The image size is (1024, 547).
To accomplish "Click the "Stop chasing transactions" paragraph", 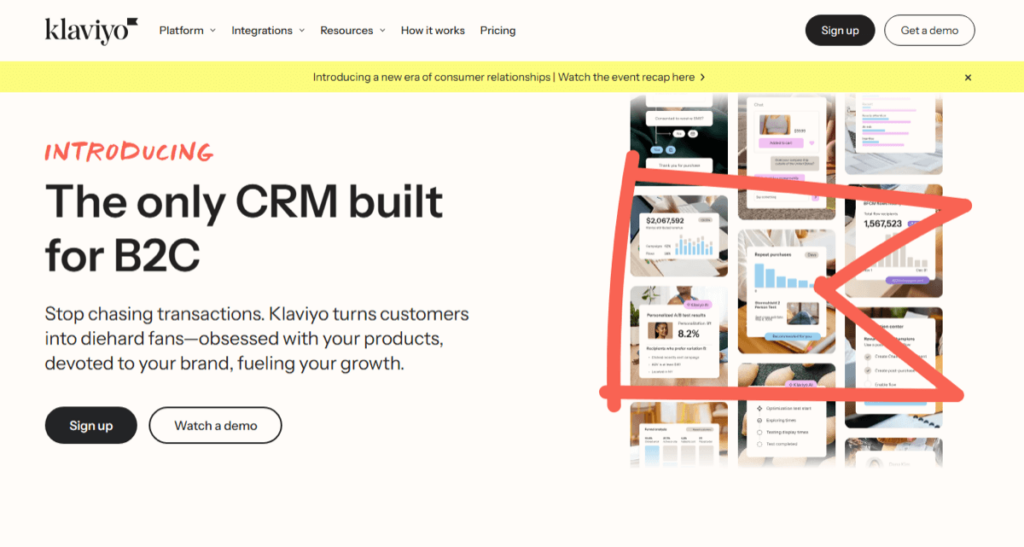I will point(257,338).
